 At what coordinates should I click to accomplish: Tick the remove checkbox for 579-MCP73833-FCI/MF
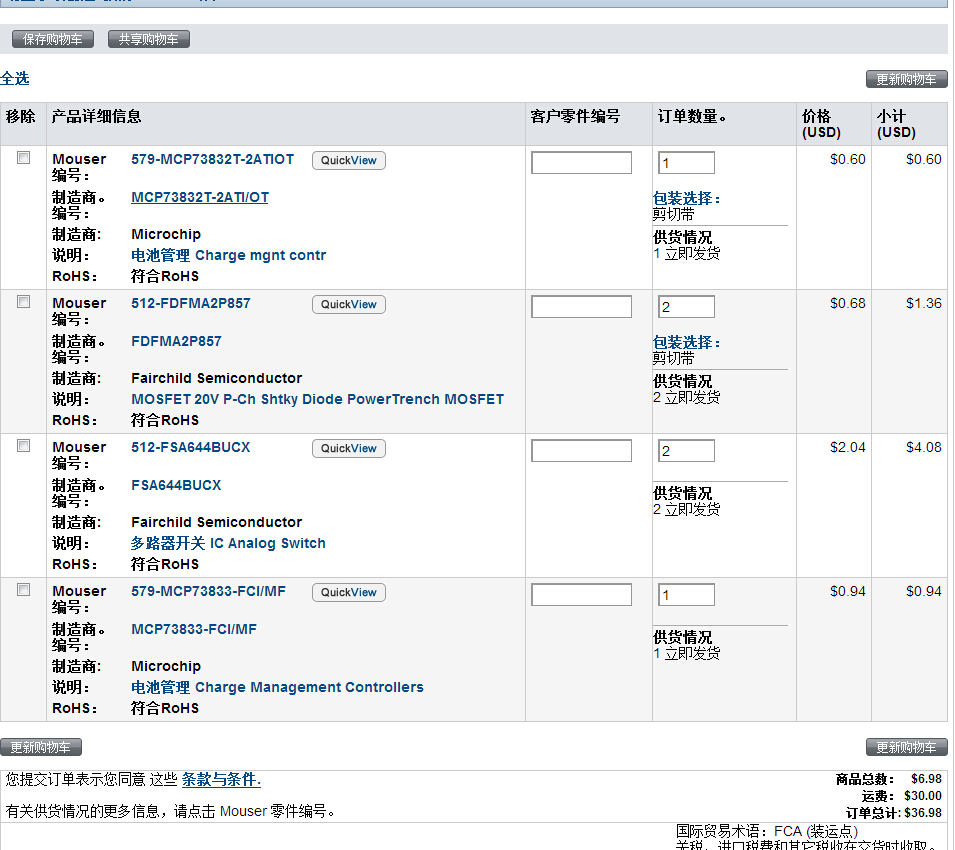pos(24,590)
